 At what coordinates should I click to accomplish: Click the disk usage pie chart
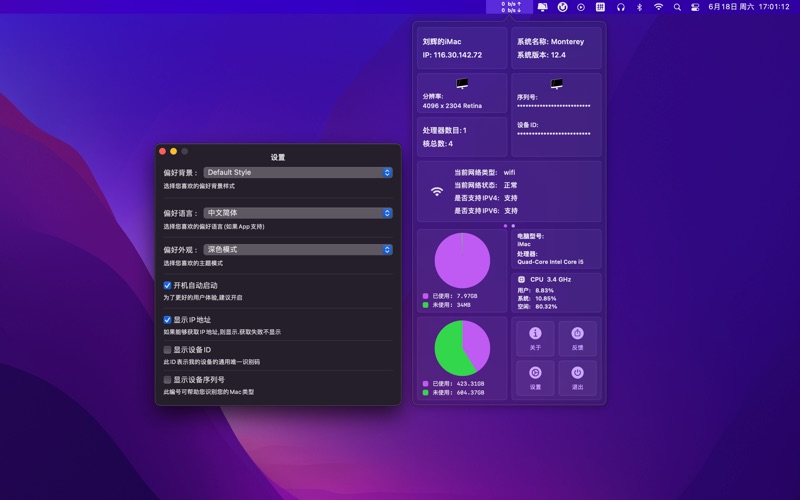coord(462,348)
